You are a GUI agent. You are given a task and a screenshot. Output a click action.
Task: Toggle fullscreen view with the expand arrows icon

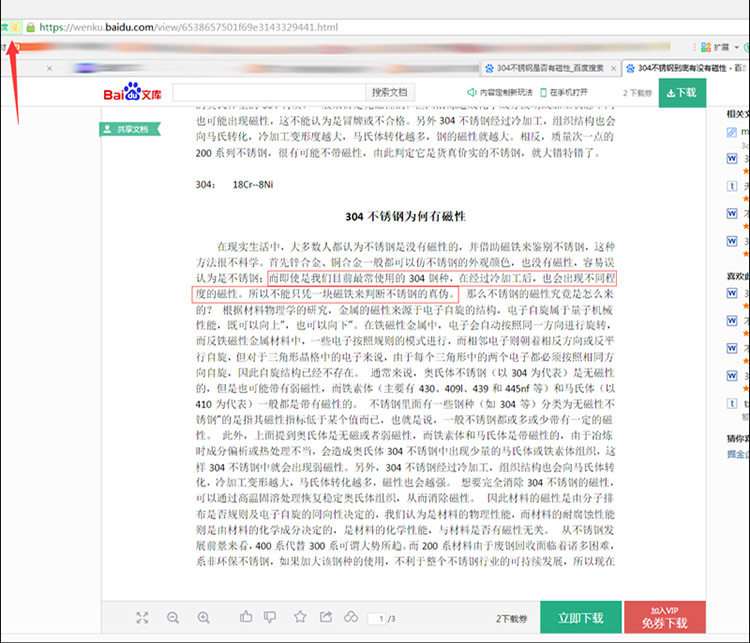(142, 618)
